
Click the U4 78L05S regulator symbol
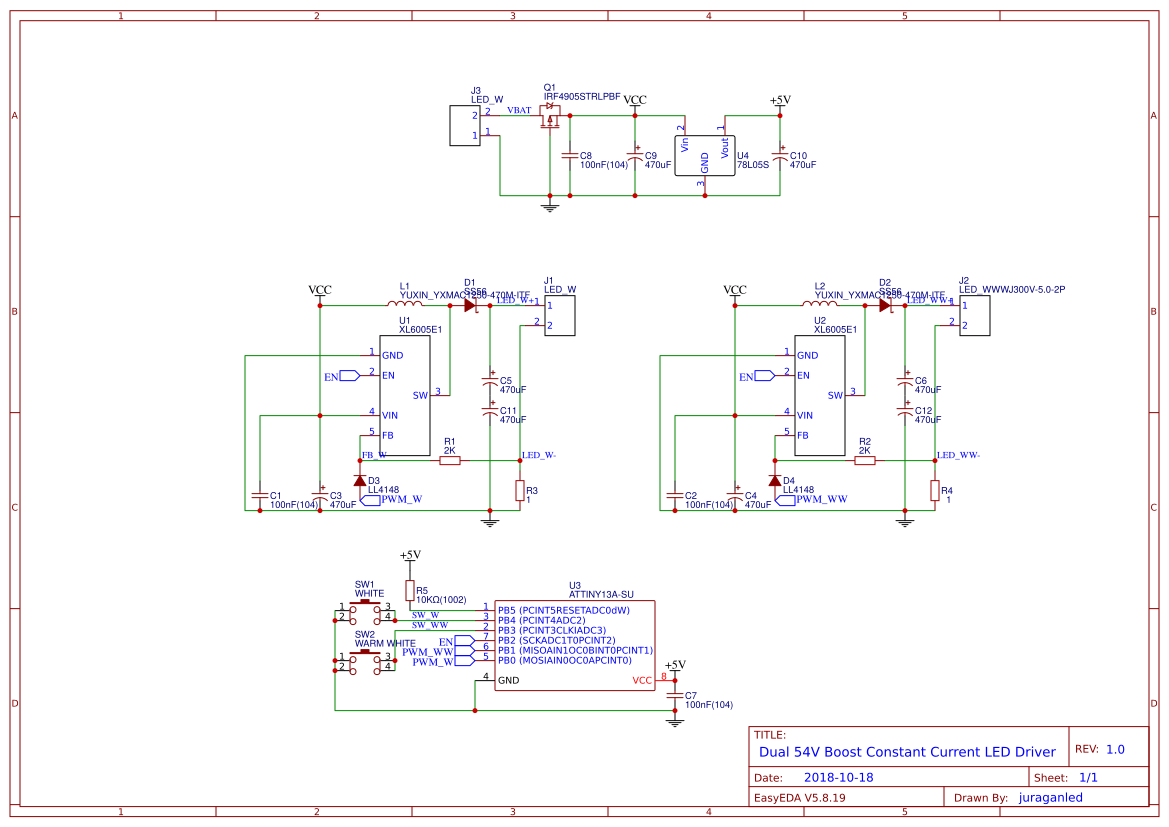coord(704,155)
